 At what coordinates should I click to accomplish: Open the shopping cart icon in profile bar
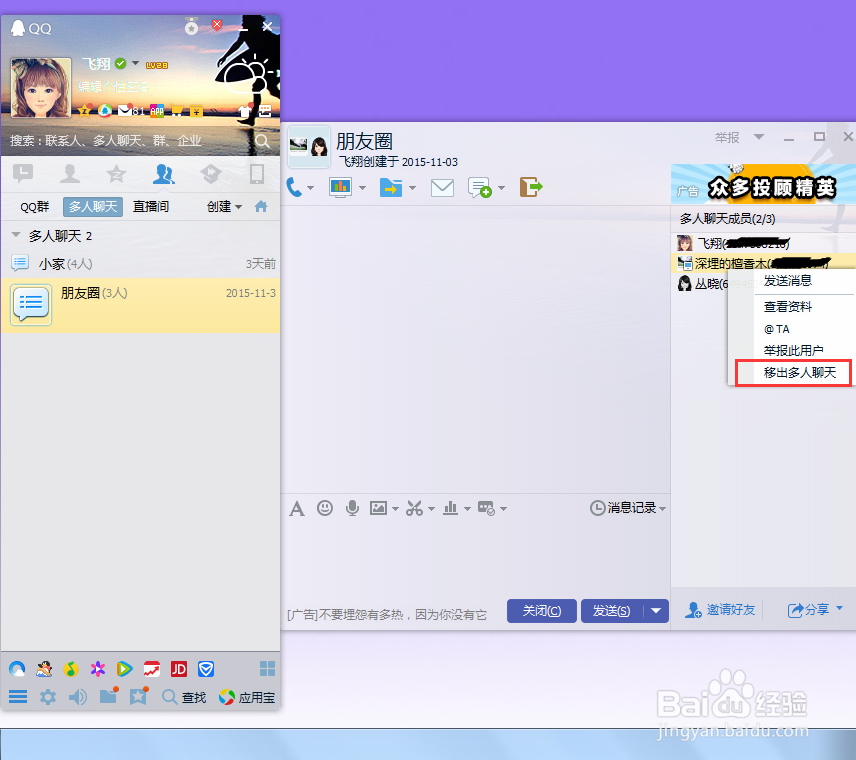tap(177, 111)
